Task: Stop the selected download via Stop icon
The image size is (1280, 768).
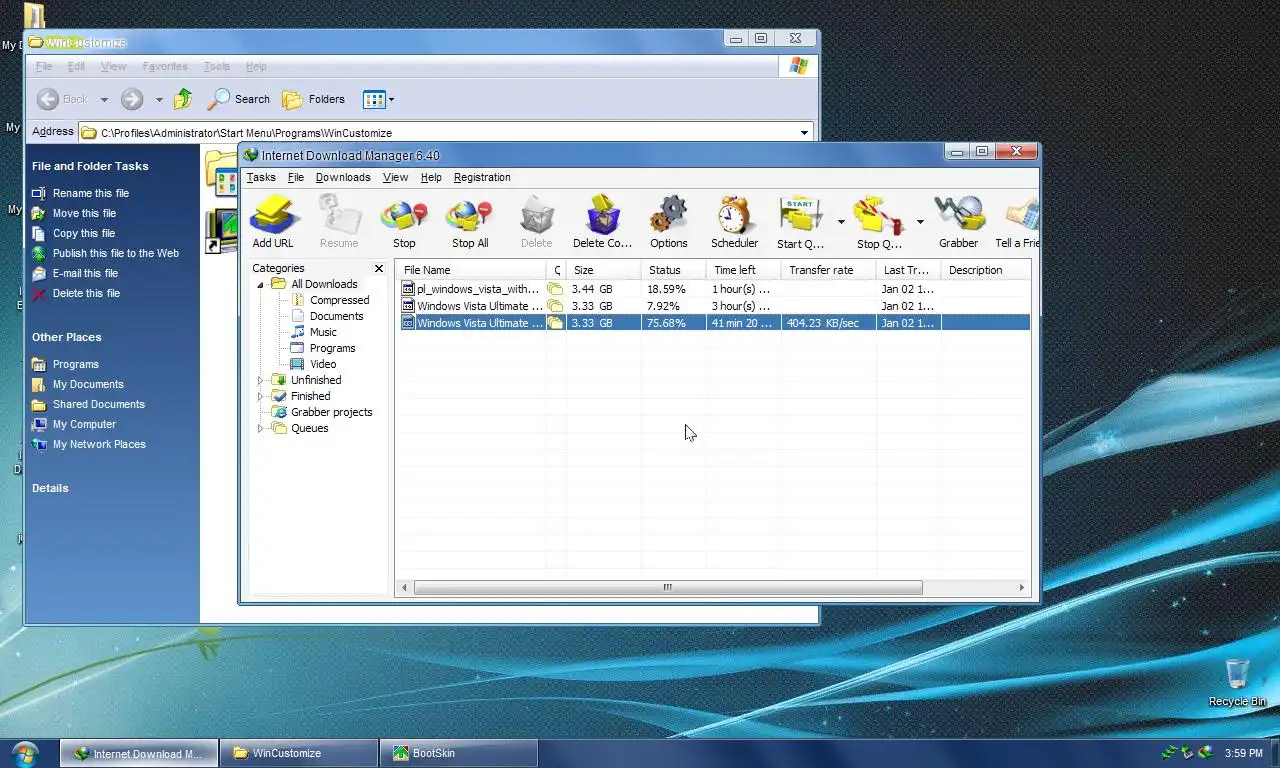Action: click(x=404, y=221)
